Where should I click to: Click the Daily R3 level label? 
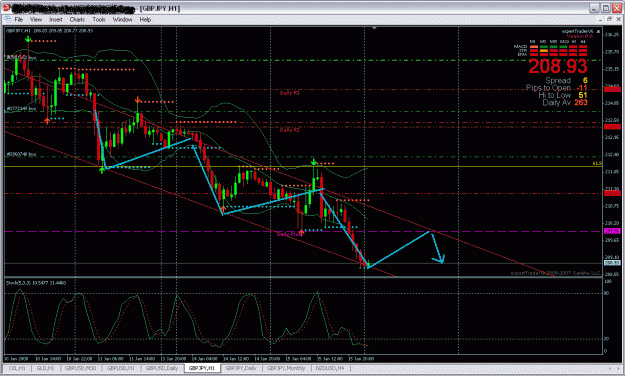[289, 93]
